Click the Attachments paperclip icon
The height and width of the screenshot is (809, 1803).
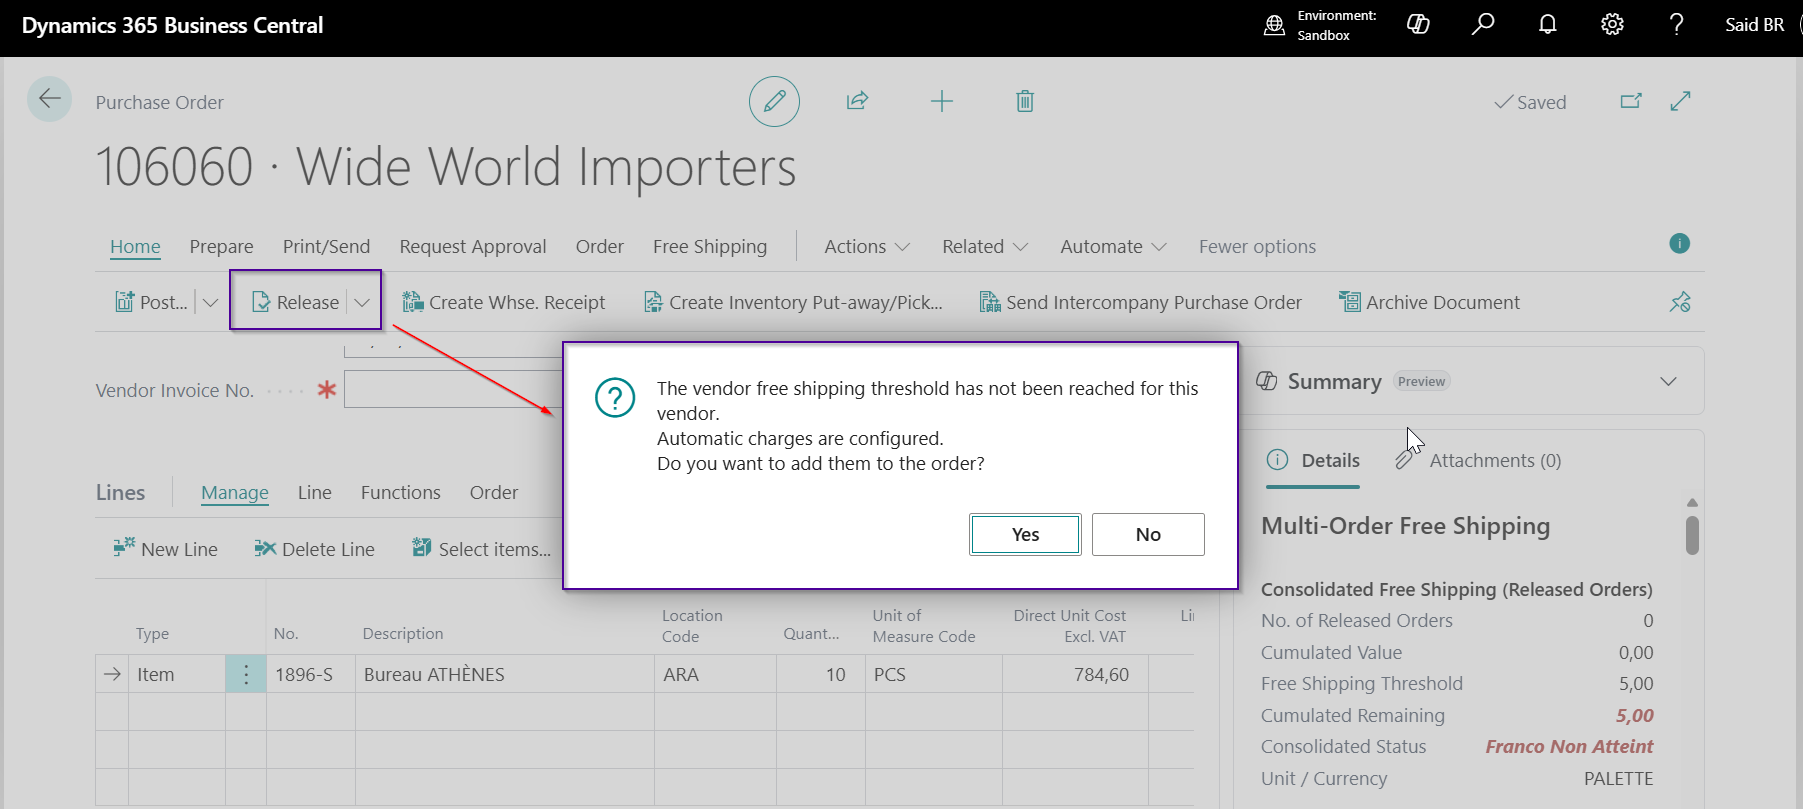coord(1405,460)
